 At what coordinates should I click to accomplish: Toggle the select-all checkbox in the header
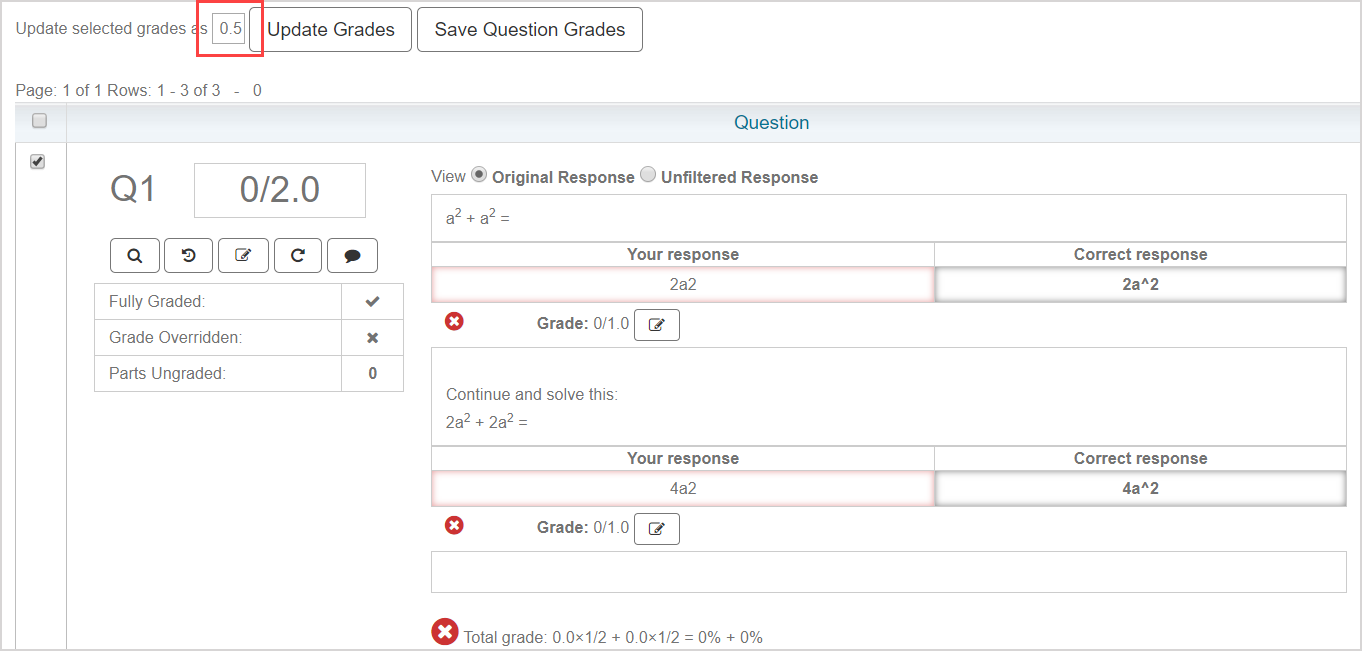click(x=39, y=121)
